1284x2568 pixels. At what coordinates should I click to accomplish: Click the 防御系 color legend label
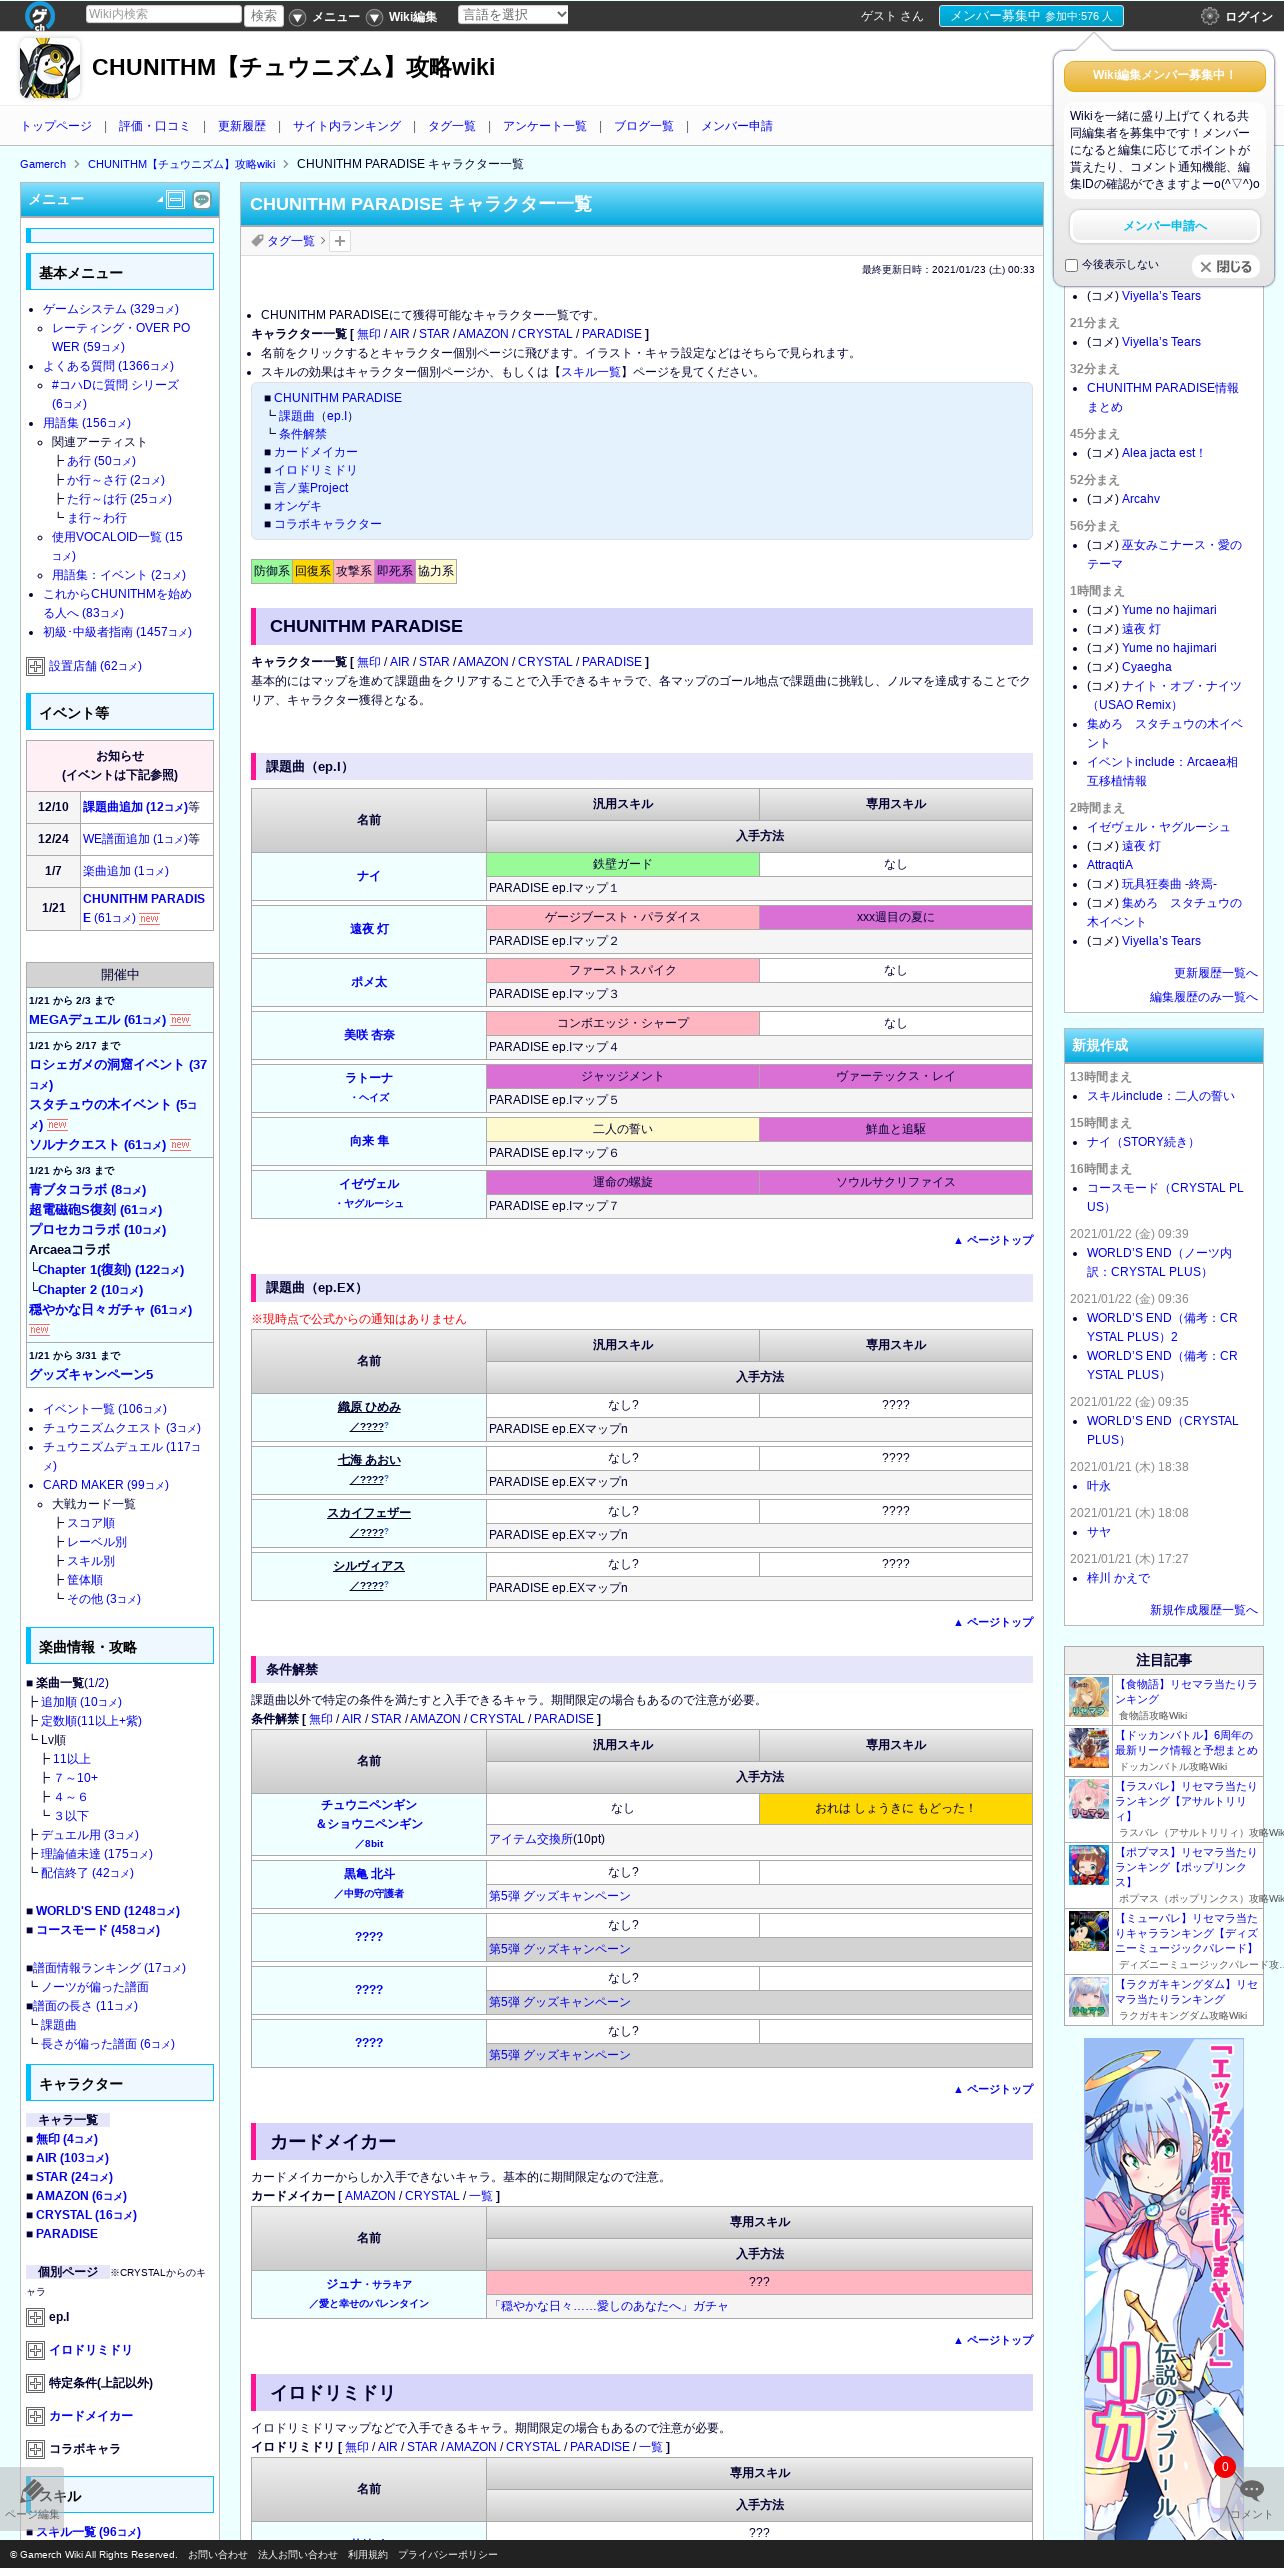(x=271, y=571)
